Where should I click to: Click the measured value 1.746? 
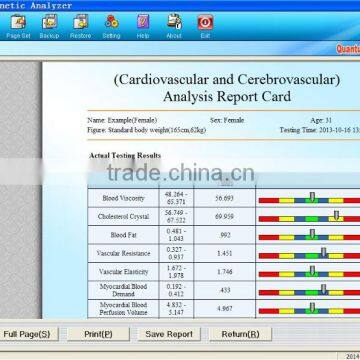click(225, 272)
